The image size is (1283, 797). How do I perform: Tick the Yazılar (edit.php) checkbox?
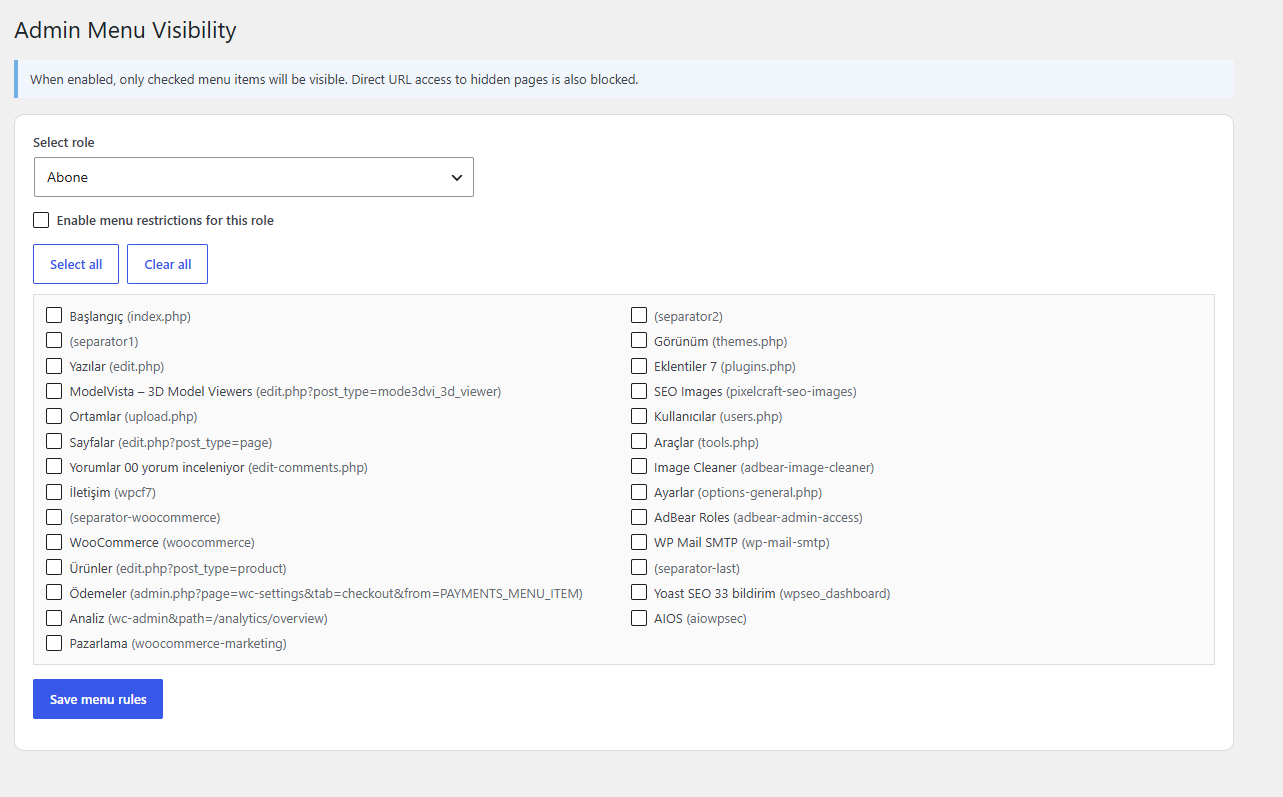(54, 366)
